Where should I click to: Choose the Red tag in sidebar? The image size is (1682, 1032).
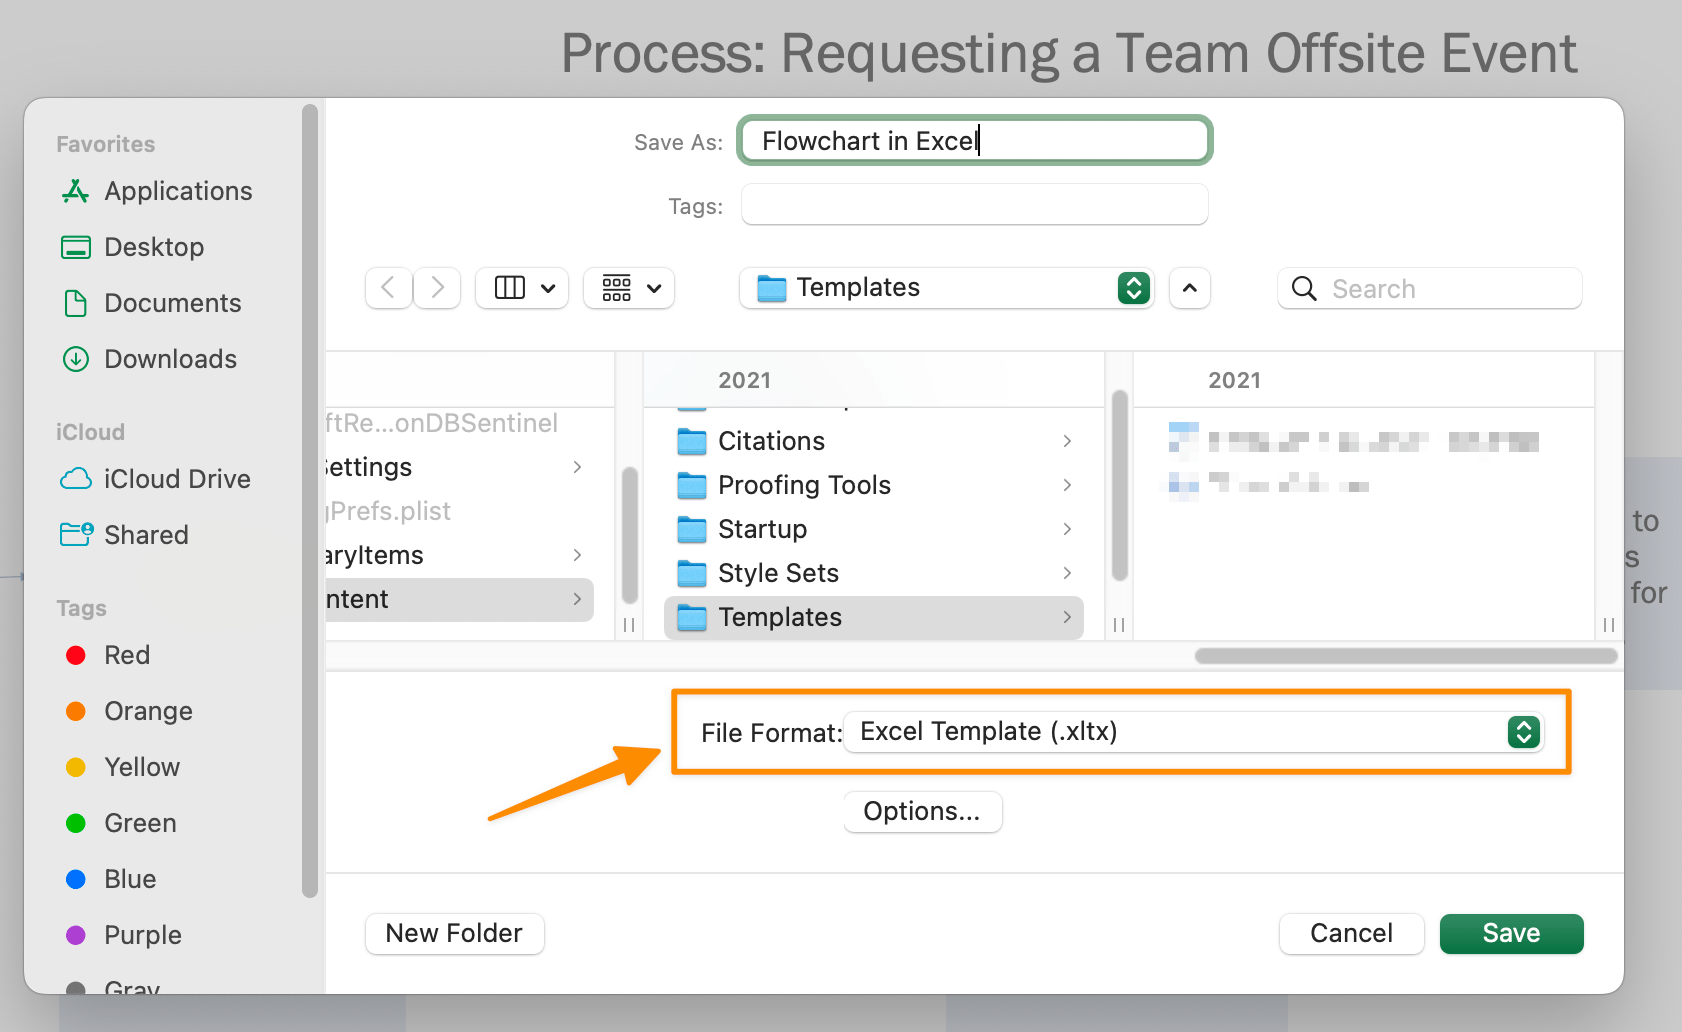pos(127,655)
